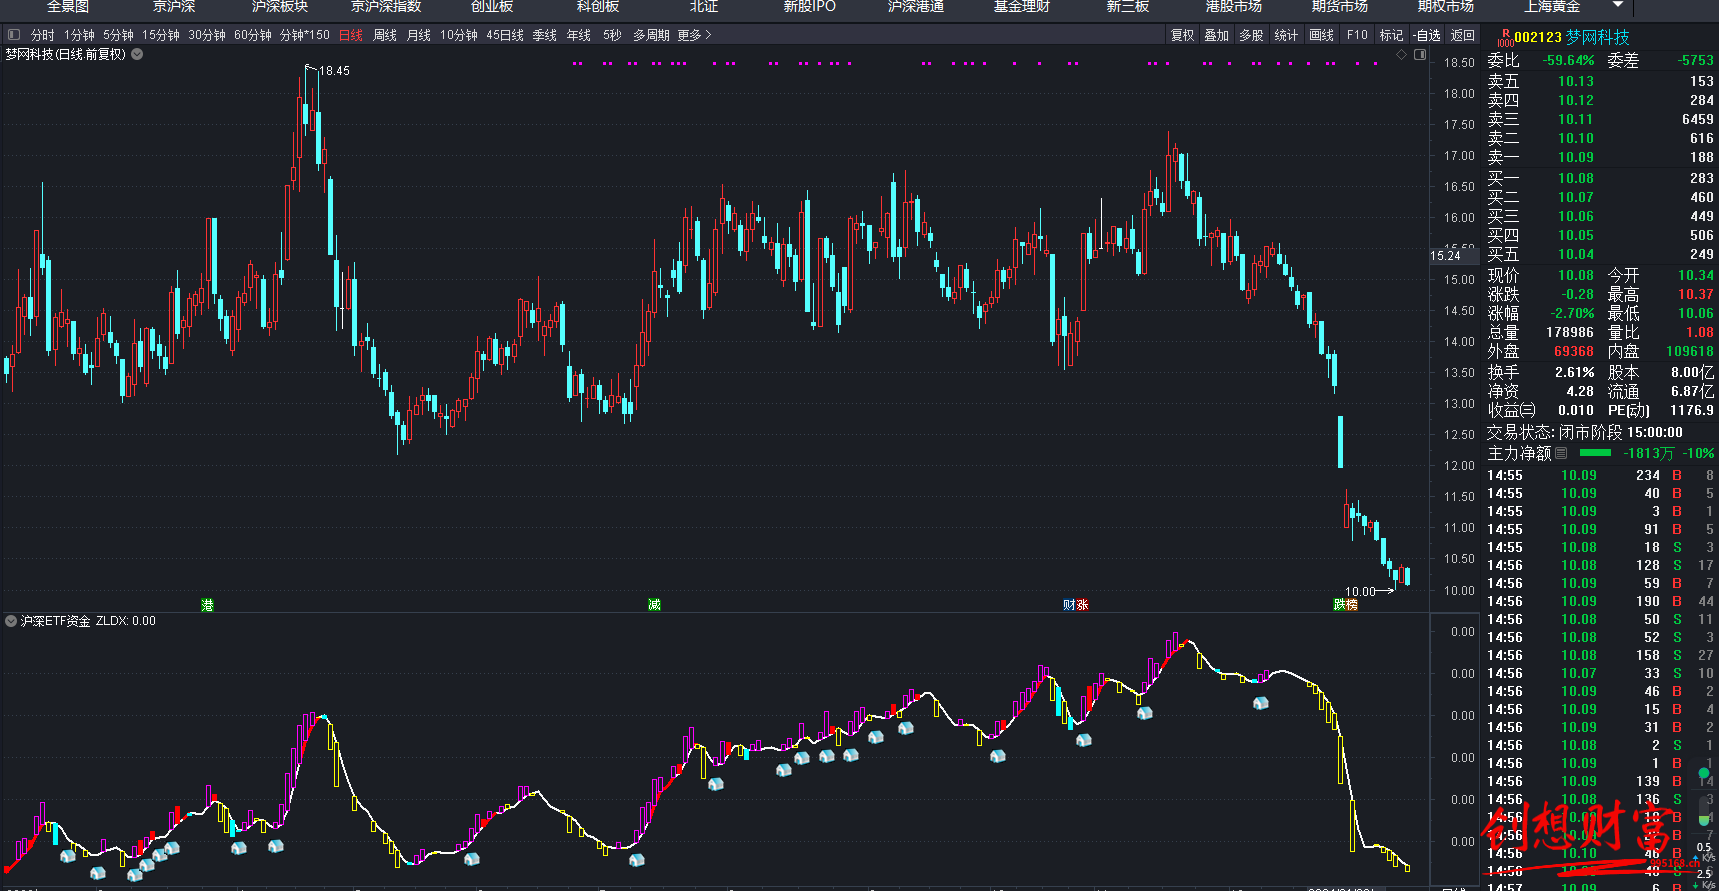Select the 15分钟 period
1719x891 pixels.
(x=160, y=35)
